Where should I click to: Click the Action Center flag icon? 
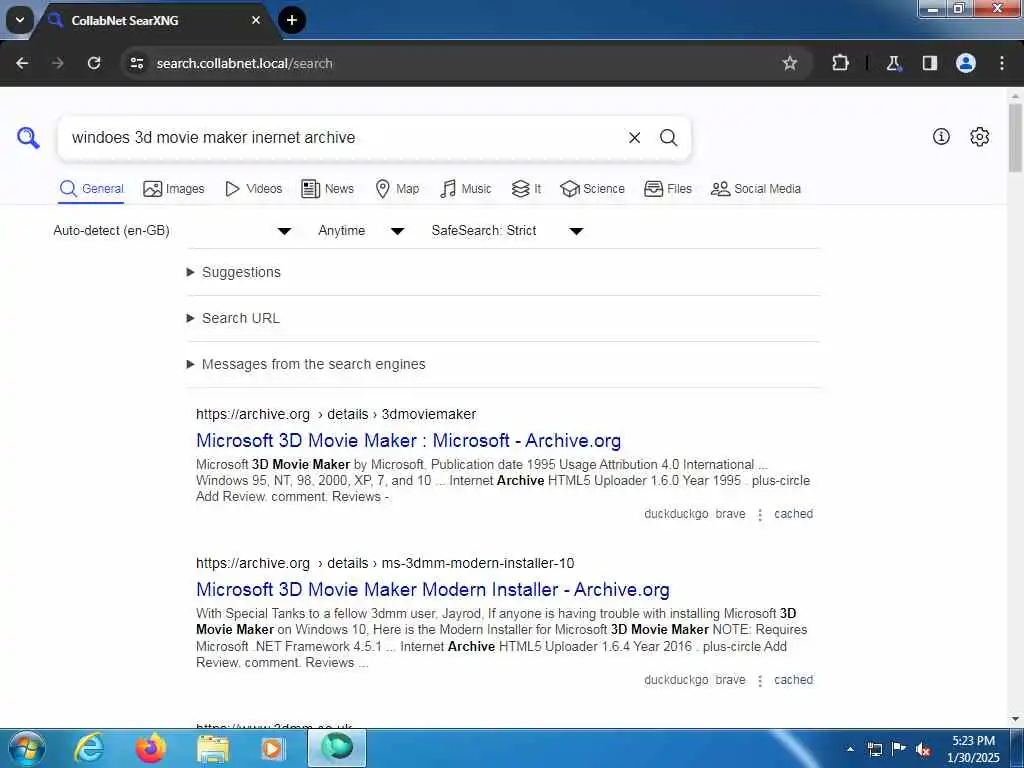pyautogui.click(x=899, y=749)
